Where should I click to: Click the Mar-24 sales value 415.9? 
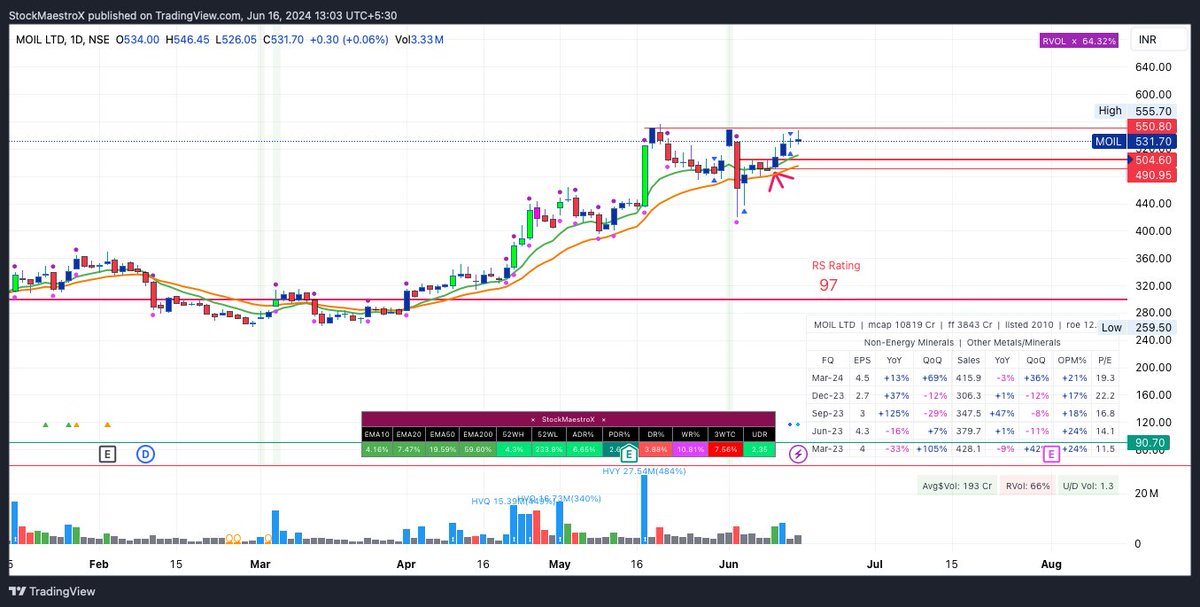pyautogui.click(x=968, y=378)
